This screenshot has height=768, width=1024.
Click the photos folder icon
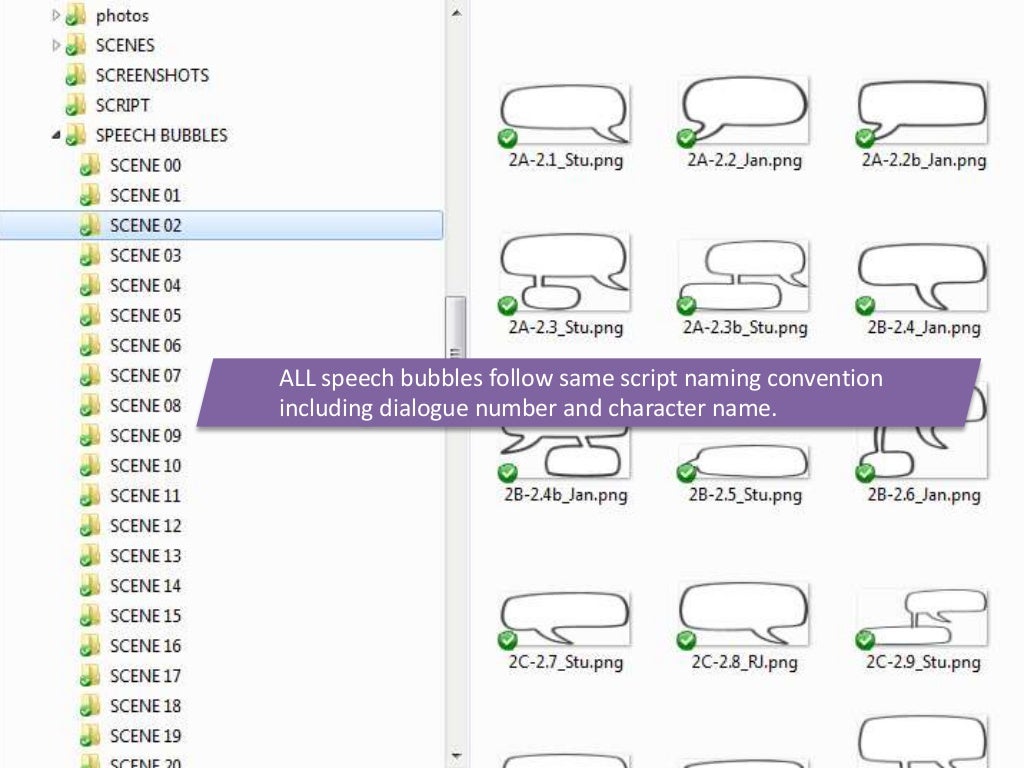pos(76,15)
